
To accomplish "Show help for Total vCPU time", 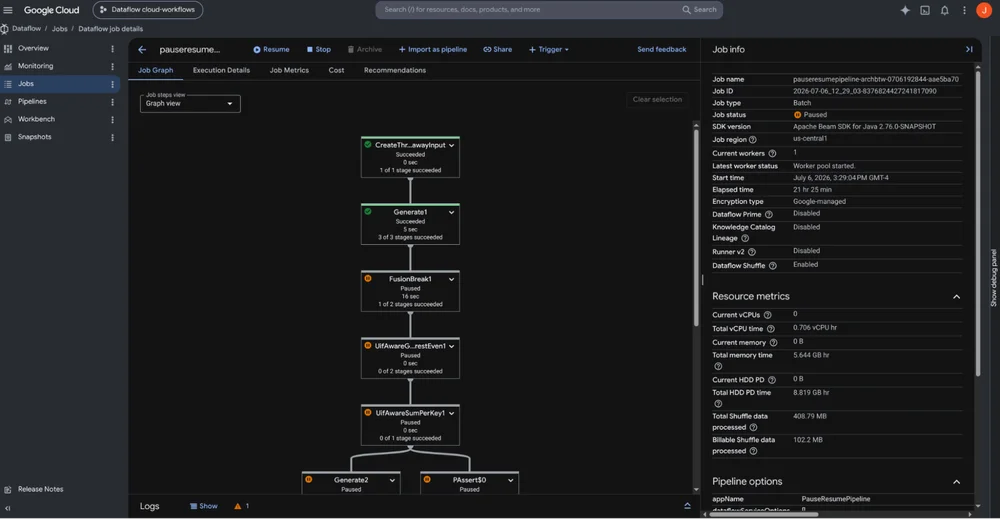I will [770, 329].
